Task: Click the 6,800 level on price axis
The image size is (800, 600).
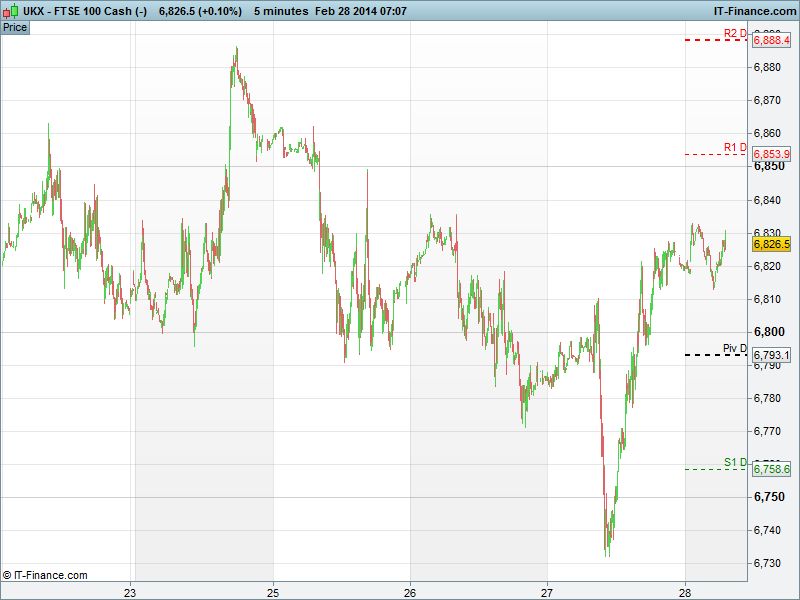Action: tap(768, 332)
